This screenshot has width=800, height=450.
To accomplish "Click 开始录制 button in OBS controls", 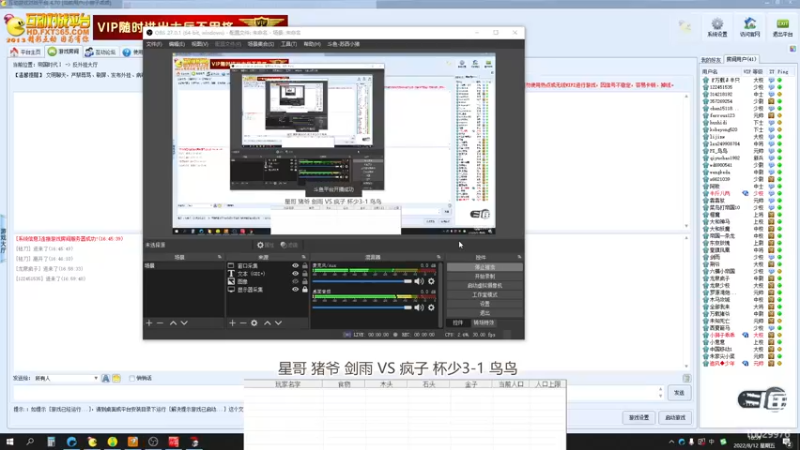I will pyautogui.click(x=485, y=277).
